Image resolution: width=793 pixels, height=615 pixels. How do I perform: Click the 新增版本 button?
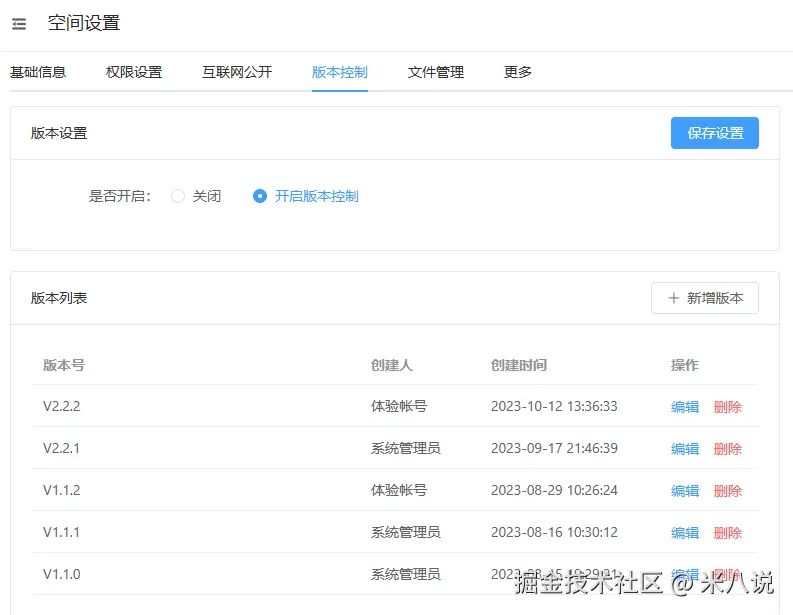(x=704, y=298)
